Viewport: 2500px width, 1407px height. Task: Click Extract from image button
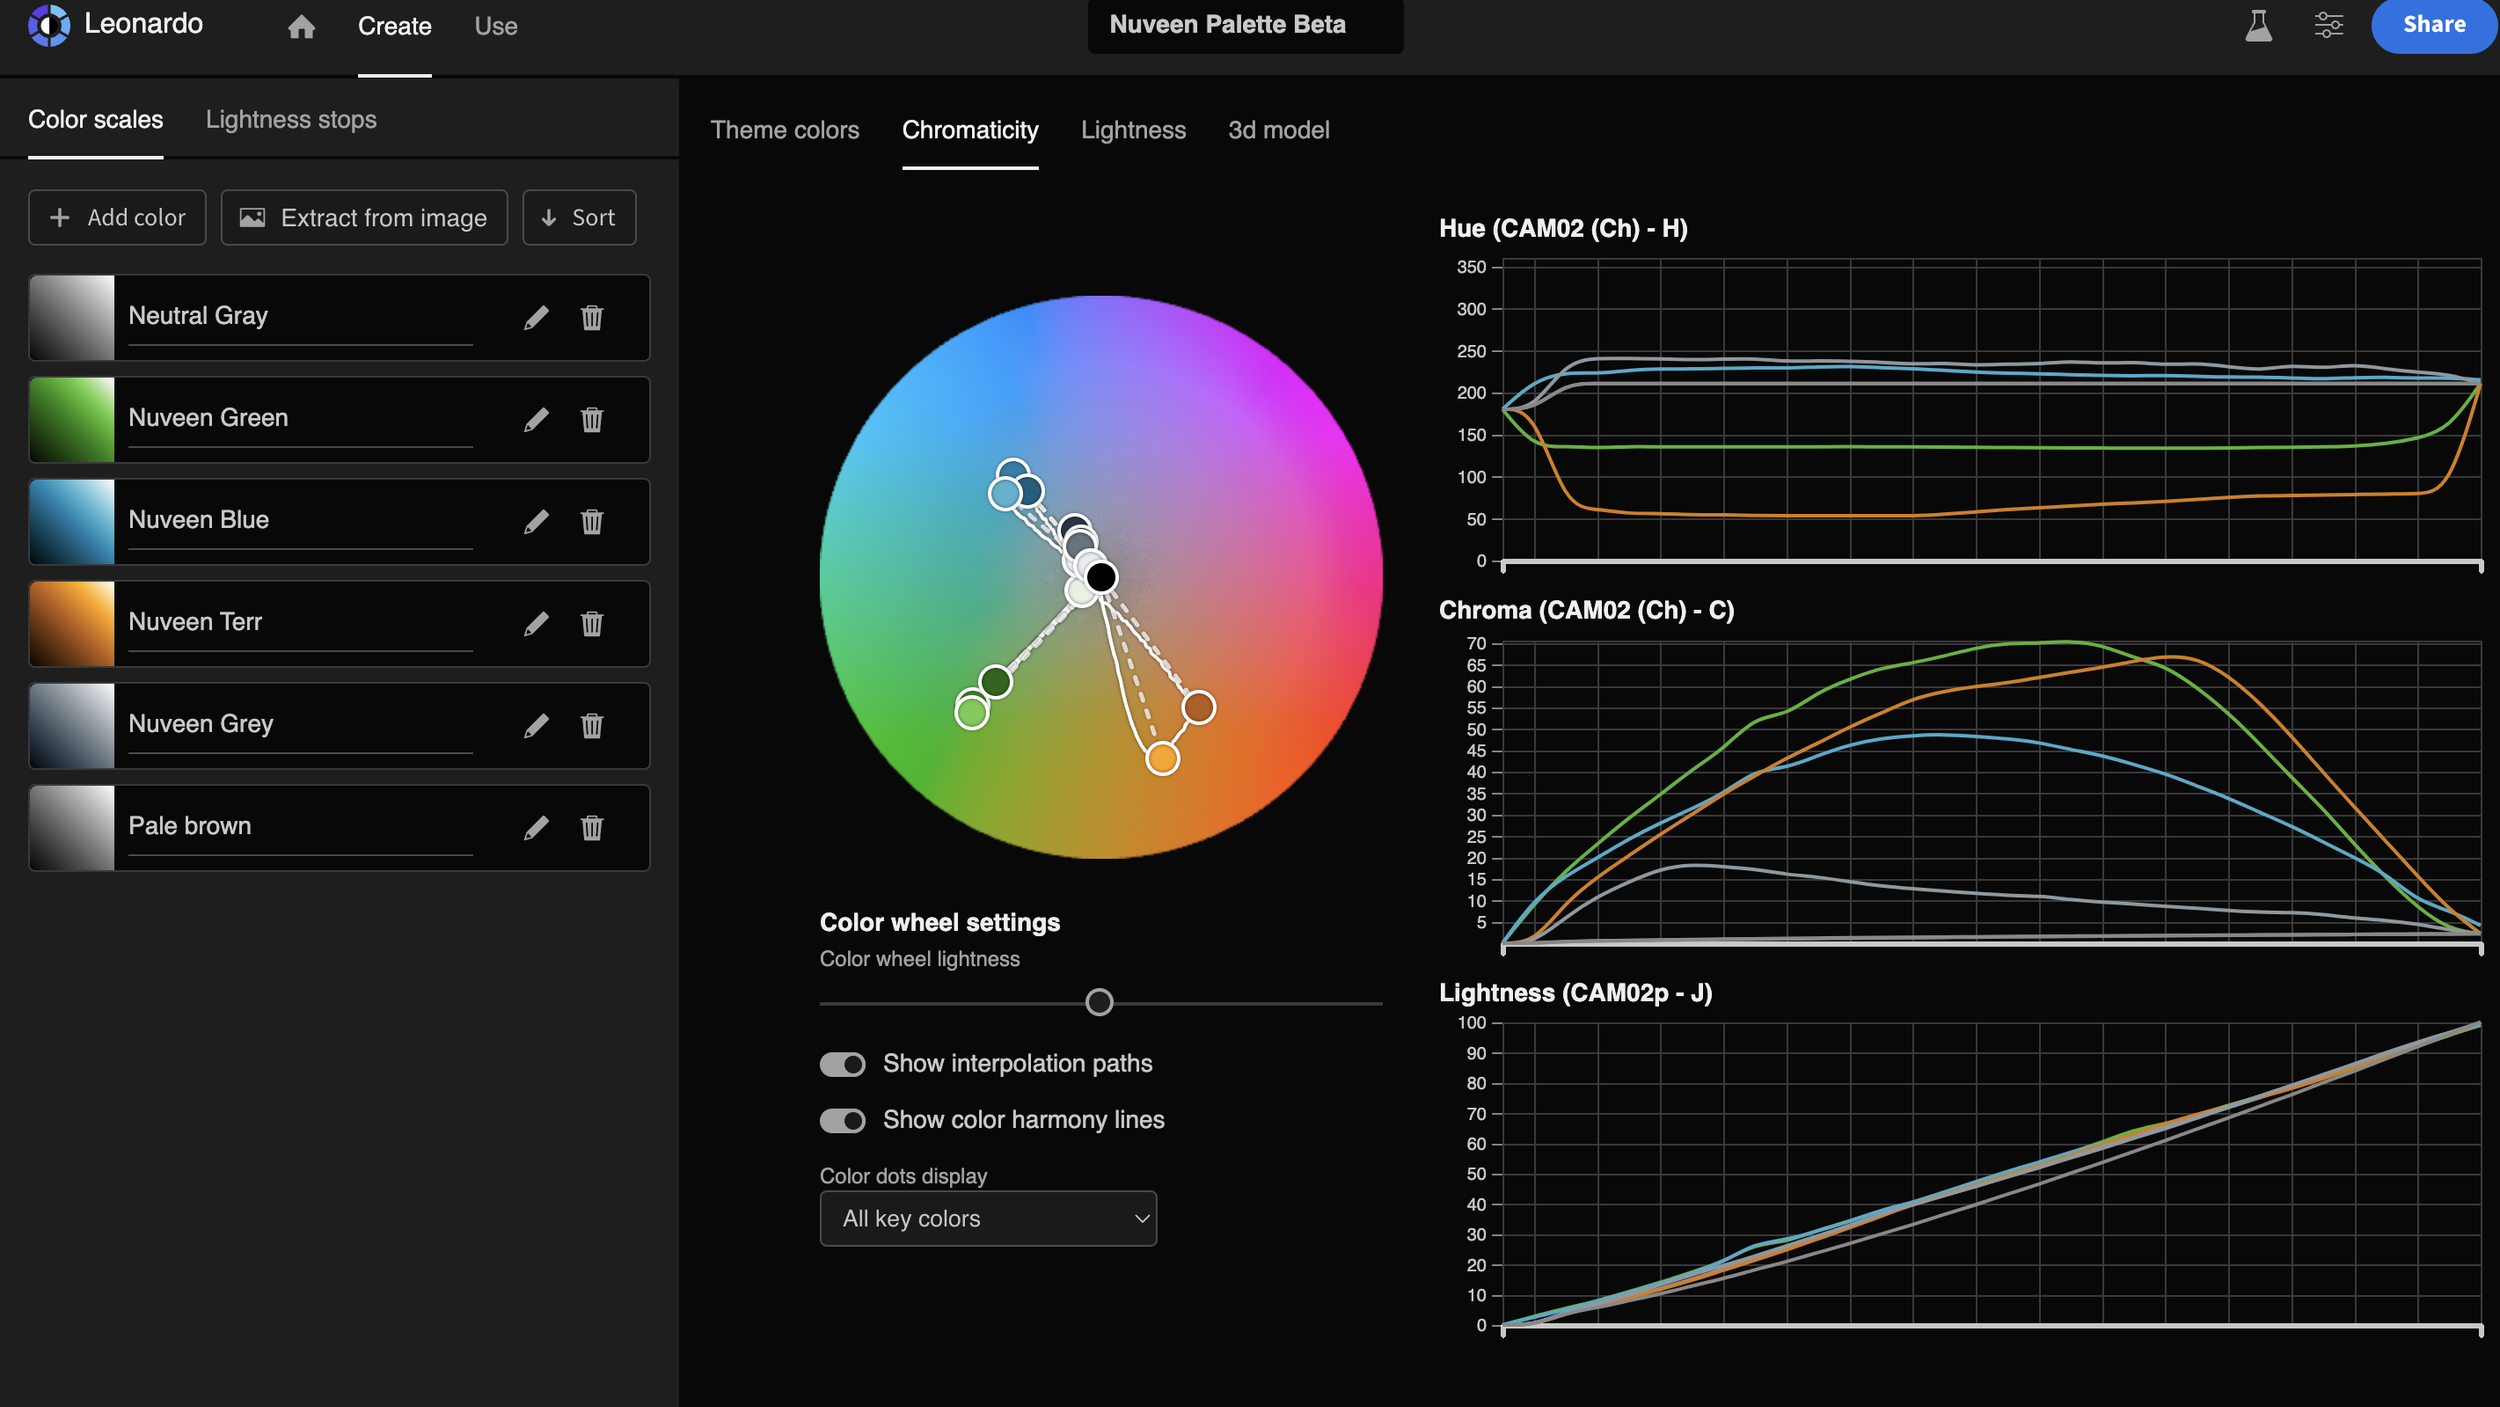coord(364,217)
